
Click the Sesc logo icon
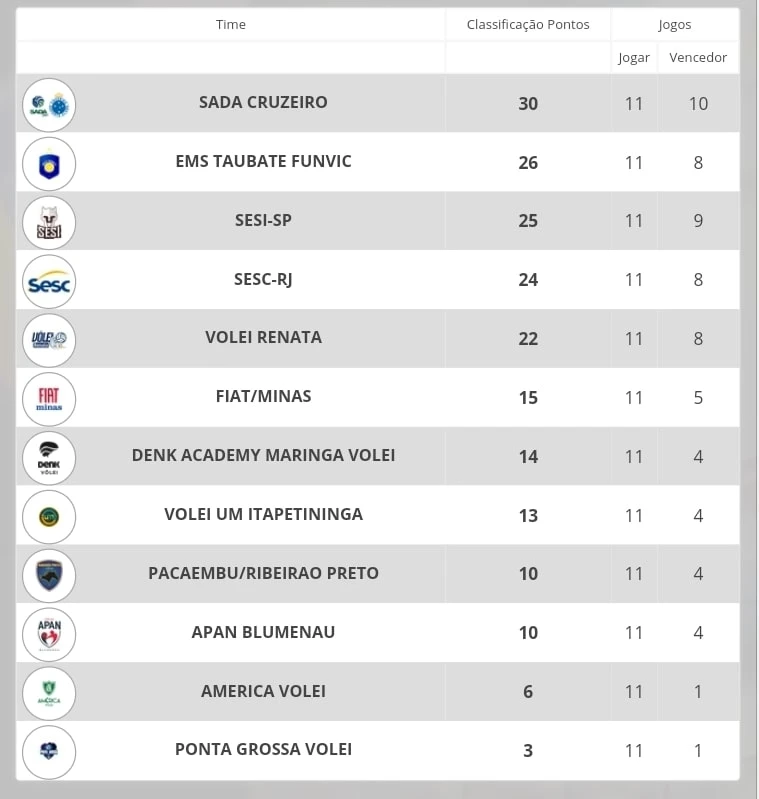pyautogui.click(x=49, y=282)
